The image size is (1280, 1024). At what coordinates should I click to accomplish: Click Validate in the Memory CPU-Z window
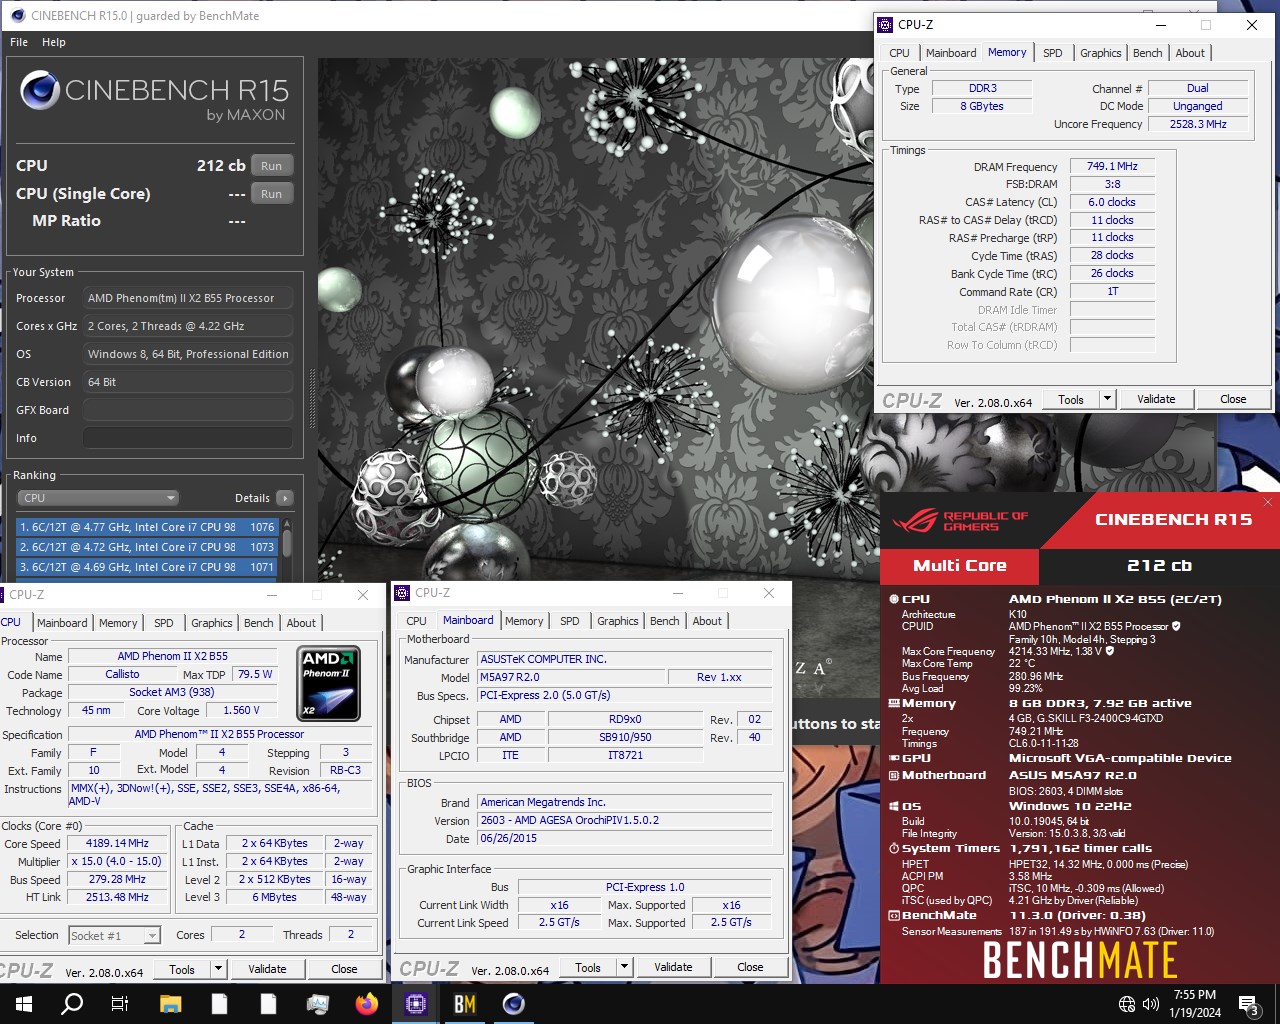click(x=1156, y=399)
